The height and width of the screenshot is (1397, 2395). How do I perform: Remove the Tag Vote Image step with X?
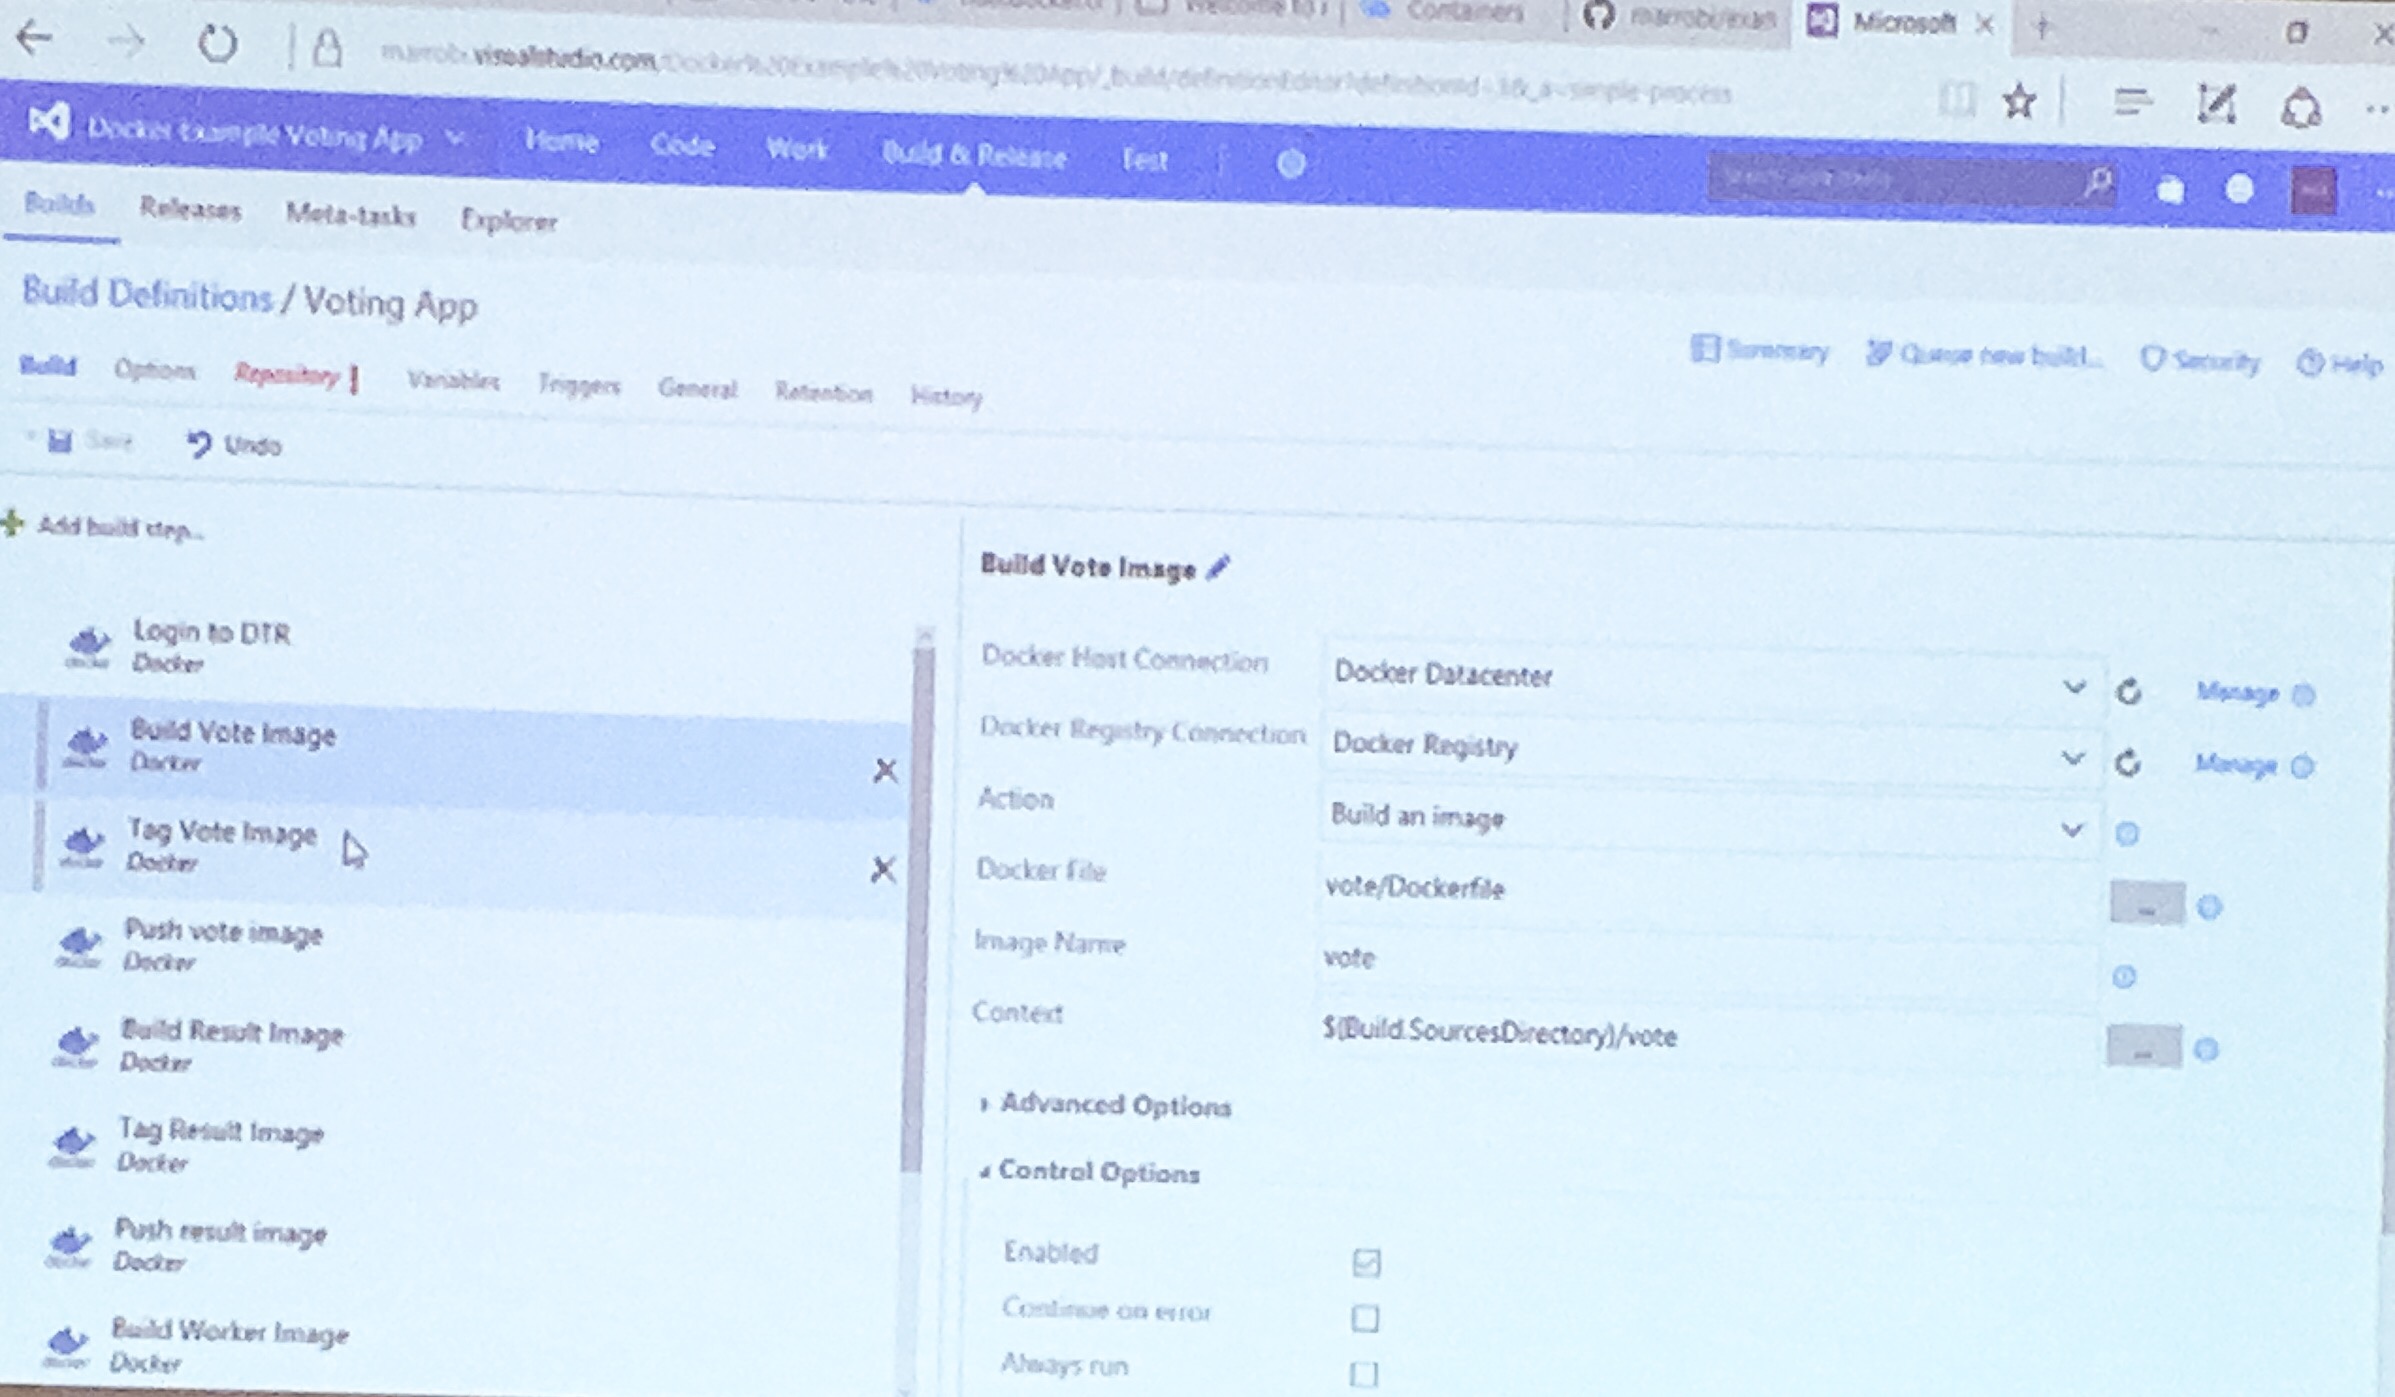[882, 869]
